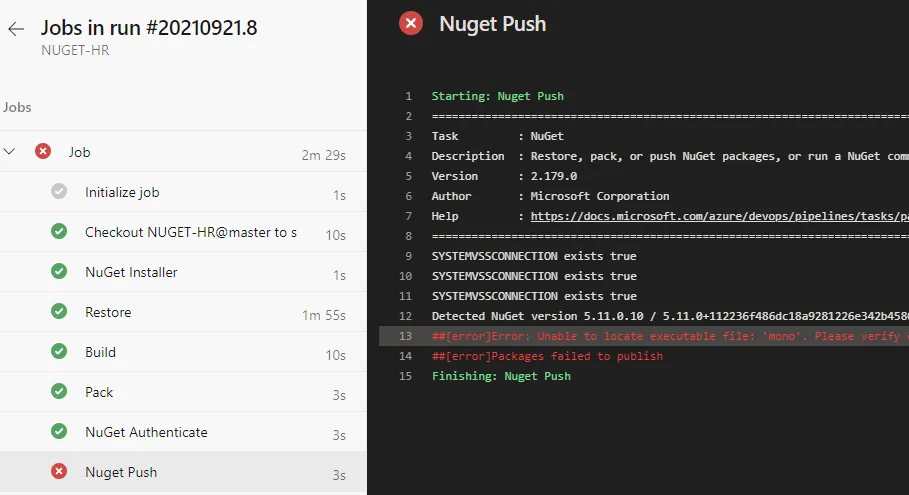Click log line 'Task : NuGet'
Image resolution: width=909 pixels, height=495 pixels.
(497, 136)
